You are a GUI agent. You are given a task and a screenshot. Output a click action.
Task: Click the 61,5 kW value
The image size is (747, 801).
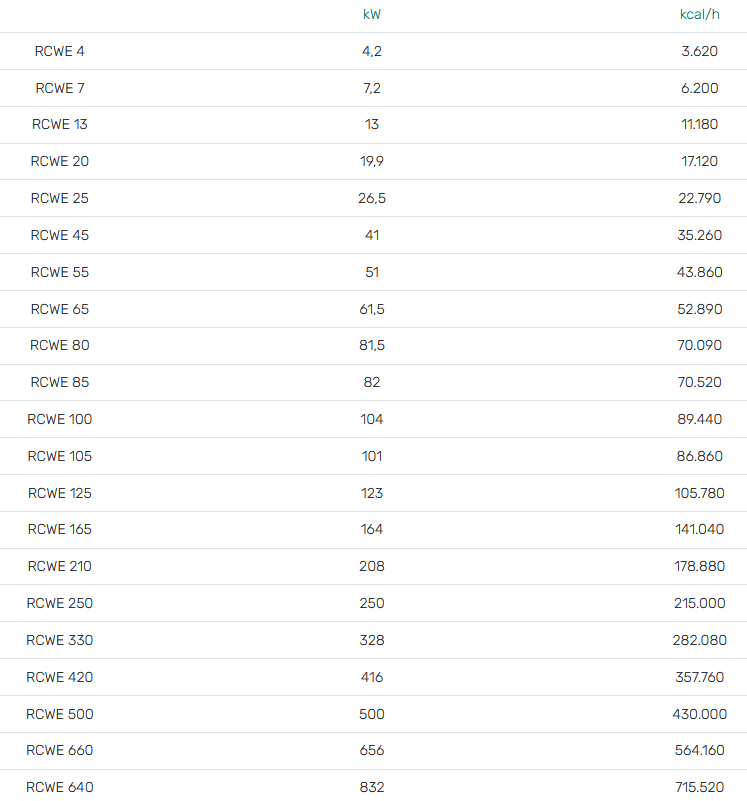pos(371,309)
